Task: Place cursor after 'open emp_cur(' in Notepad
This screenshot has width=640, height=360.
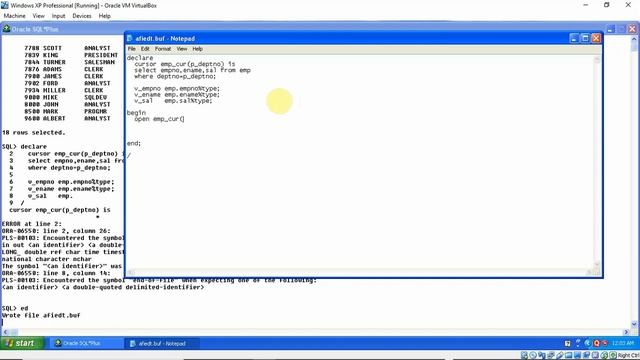Action: [184, 119]
